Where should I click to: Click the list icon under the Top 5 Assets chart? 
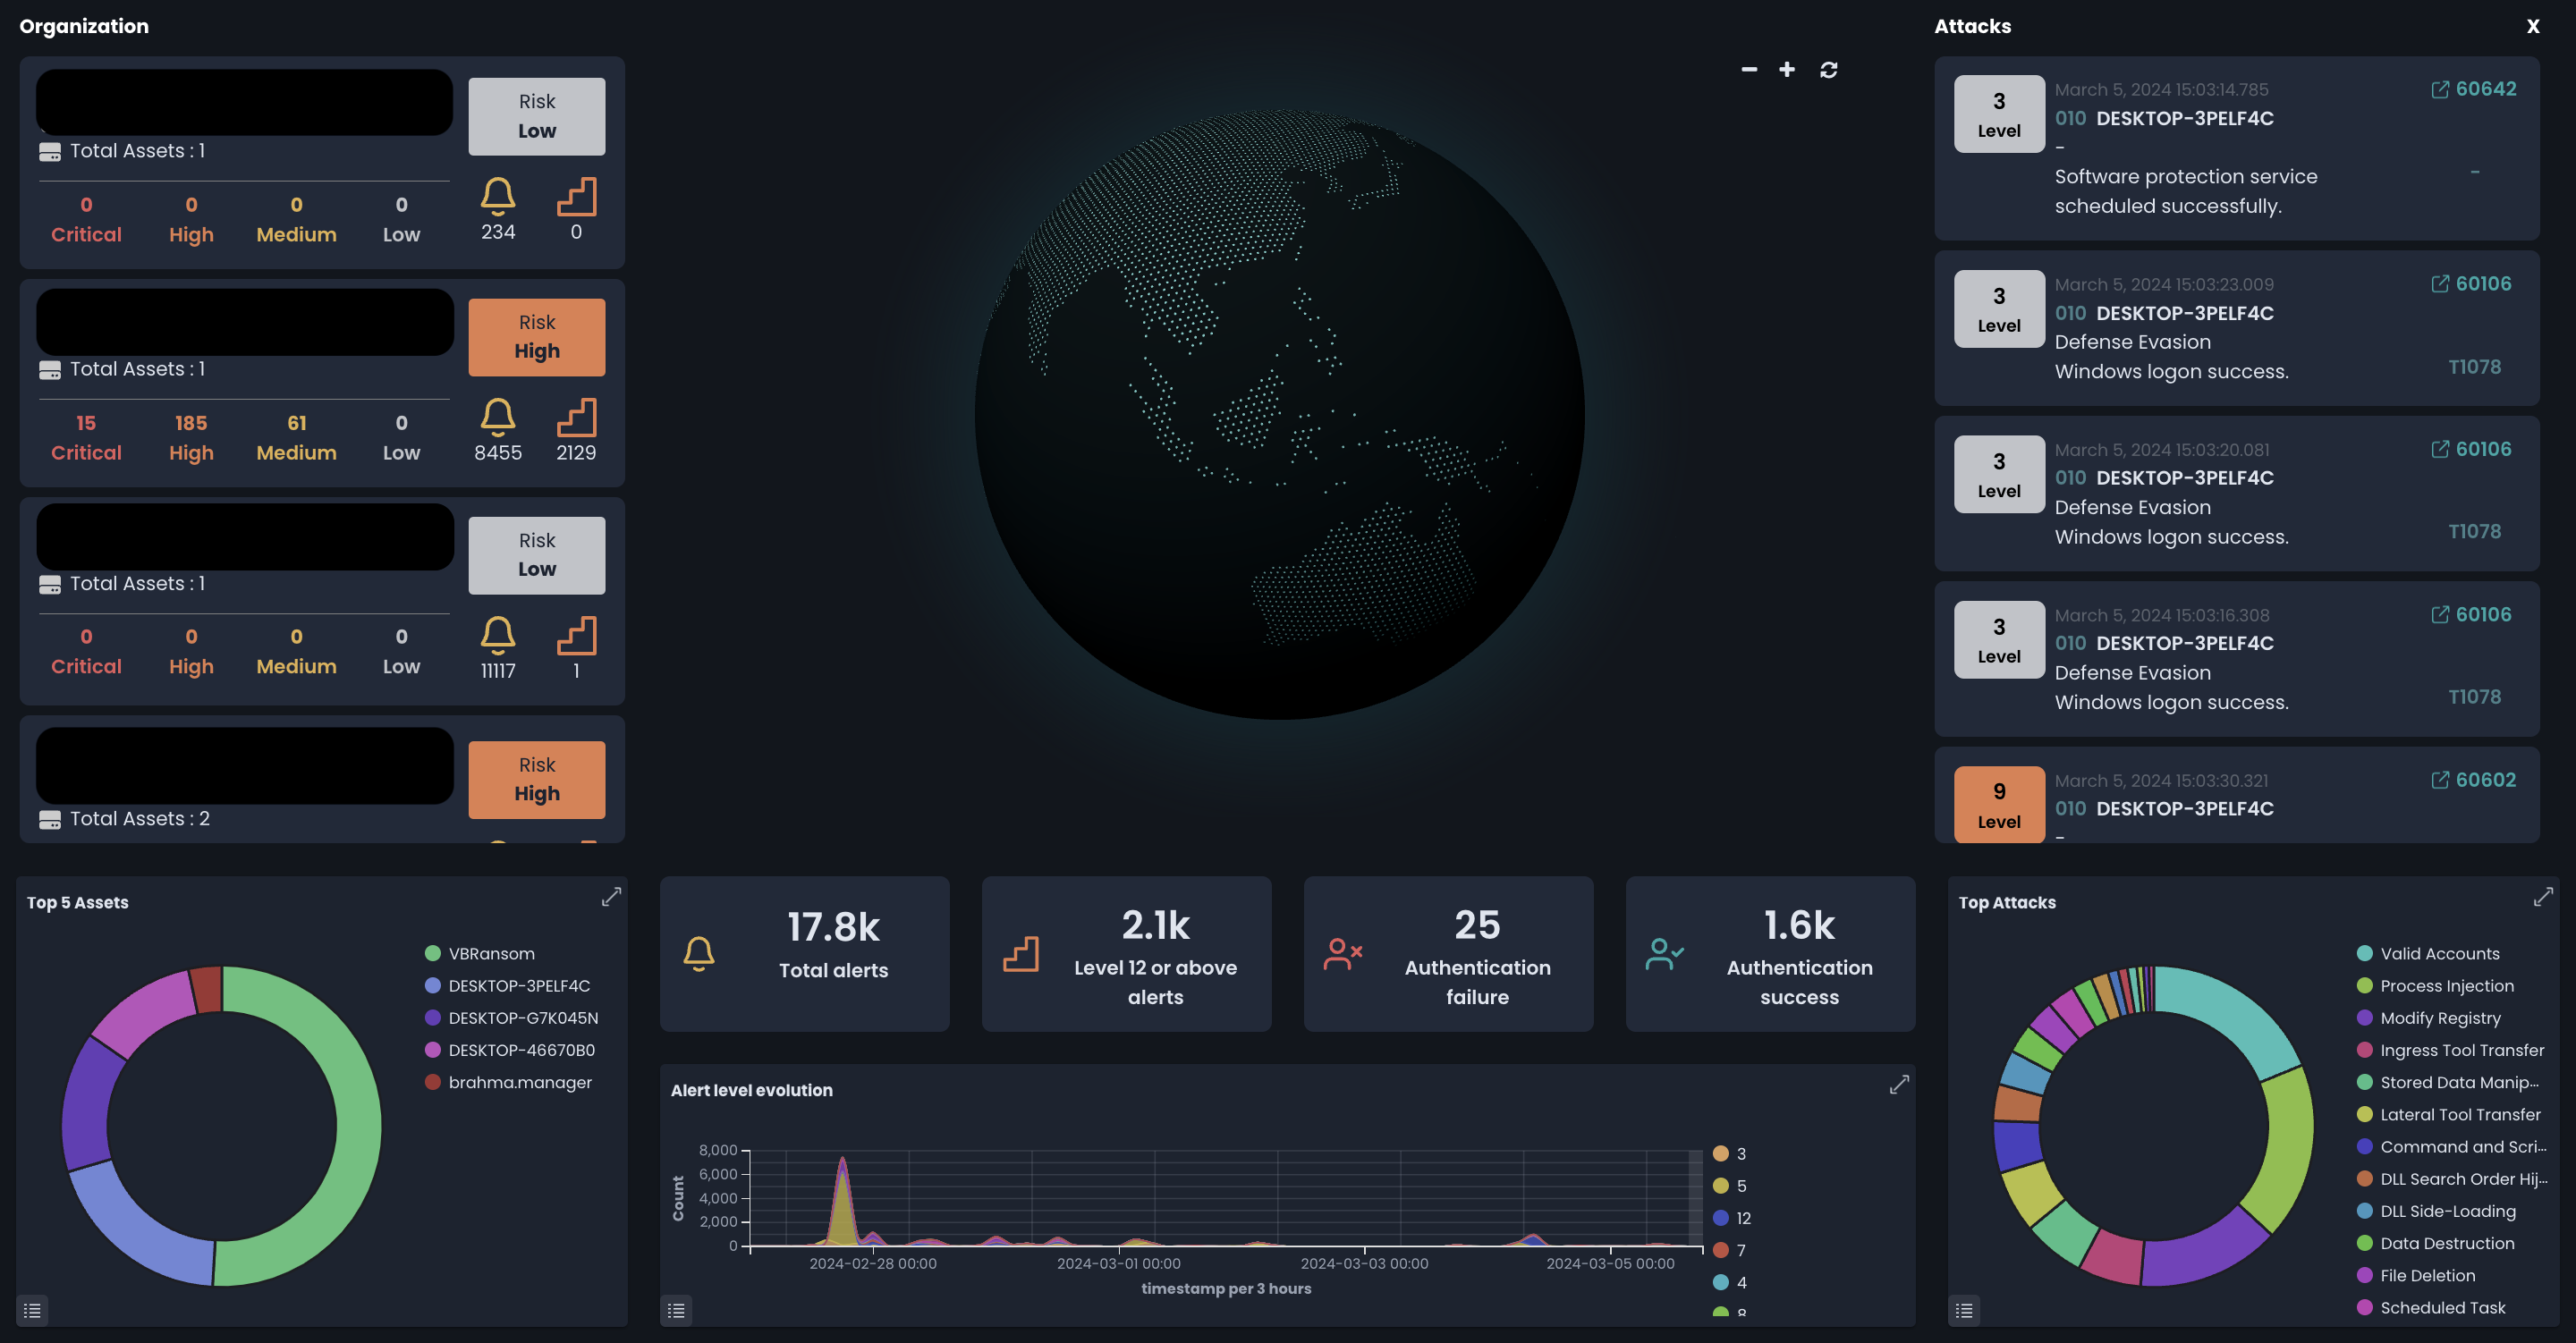[32, 1310]
